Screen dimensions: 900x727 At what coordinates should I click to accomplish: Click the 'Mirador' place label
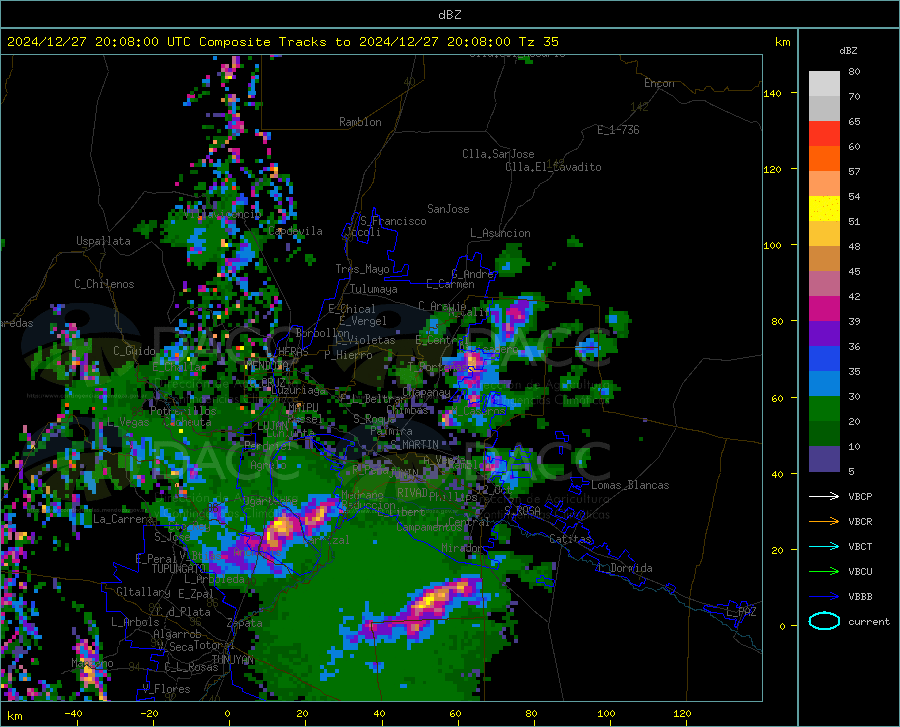click(461, 548)
